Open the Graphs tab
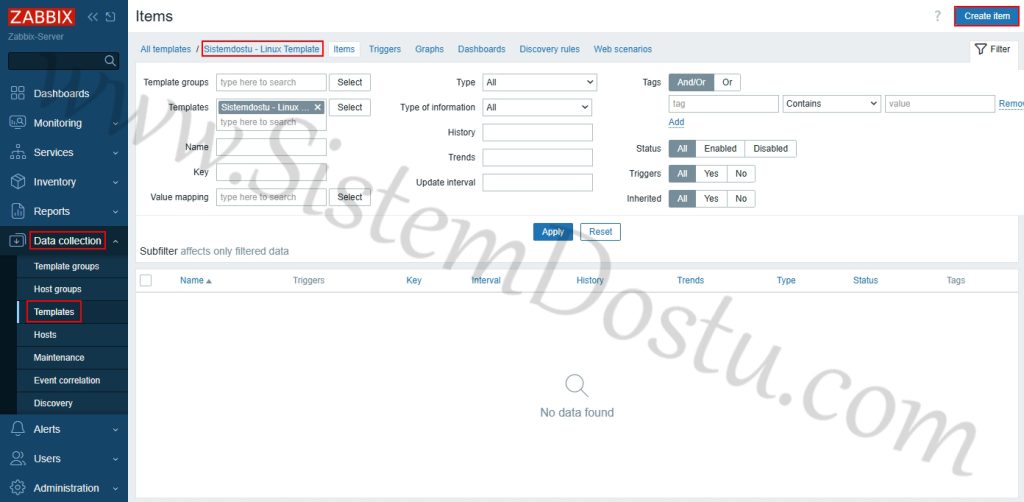 point(429,49)
